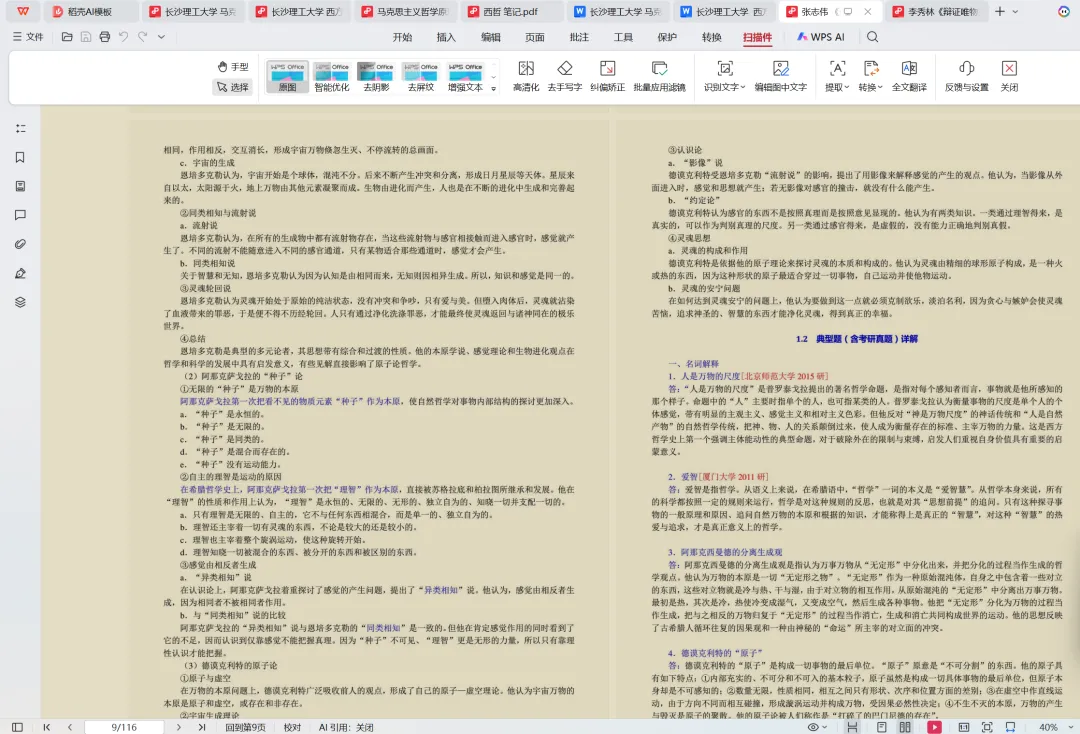Select the 手型 hand tool
This screenshot has height=734, width=1080.
click(233, 67)
